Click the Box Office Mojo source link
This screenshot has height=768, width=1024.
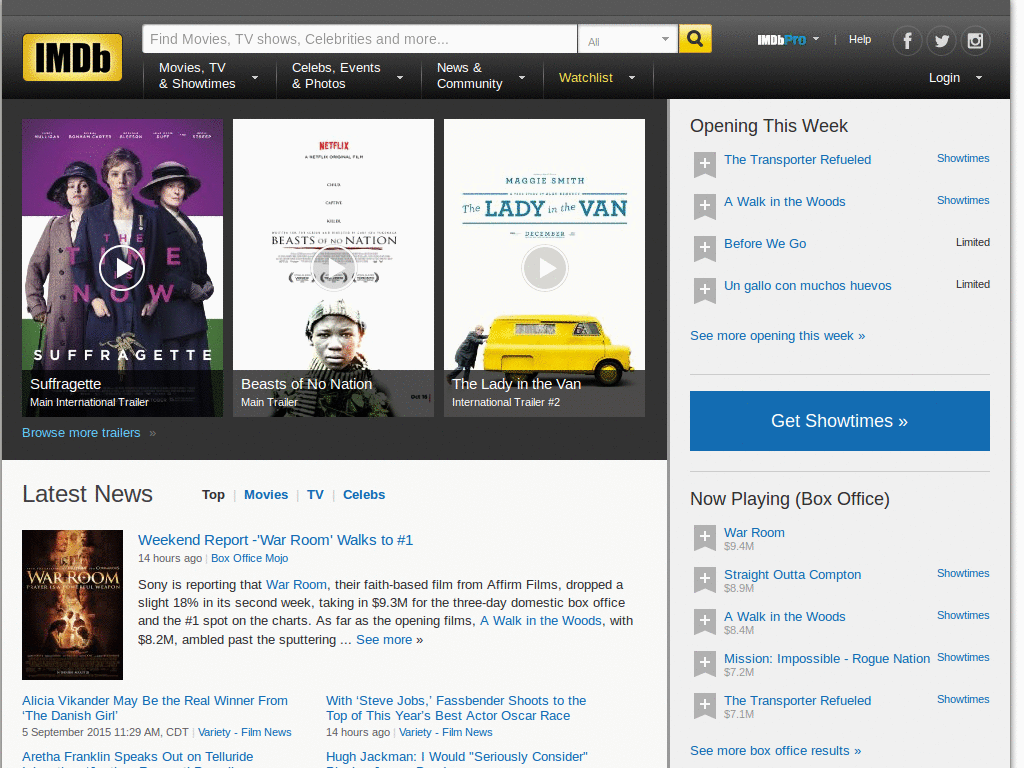[249, 558]
